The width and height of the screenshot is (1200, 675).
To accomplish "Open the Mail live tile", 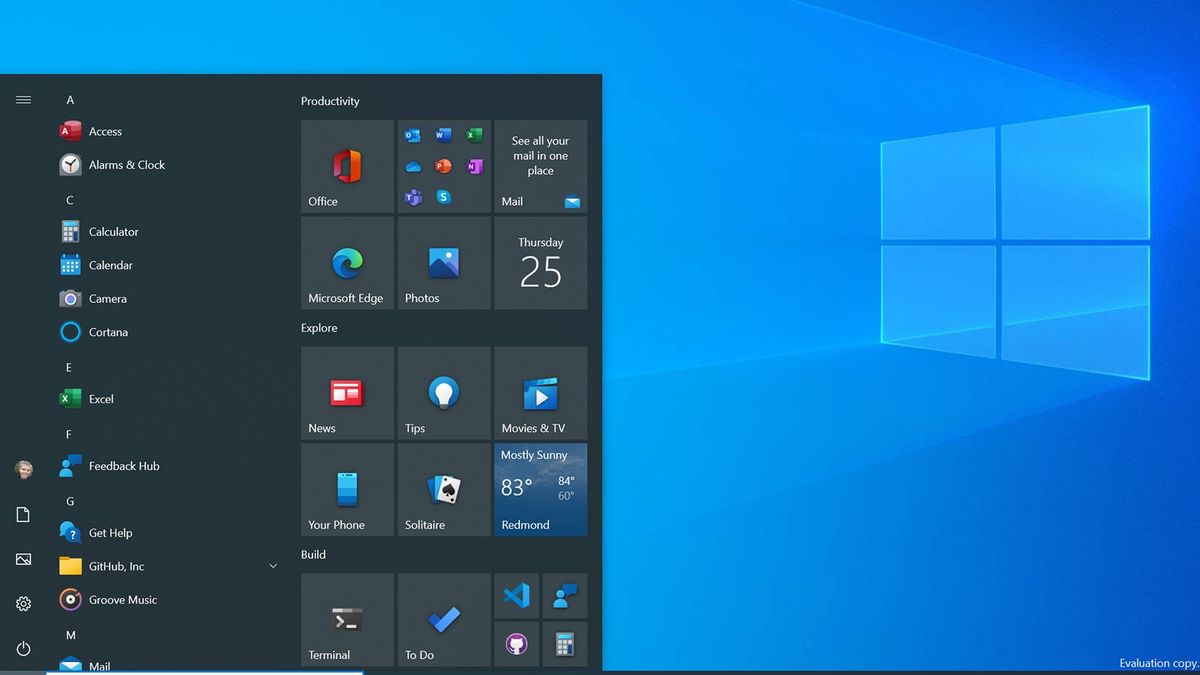I will coord(541,166).
